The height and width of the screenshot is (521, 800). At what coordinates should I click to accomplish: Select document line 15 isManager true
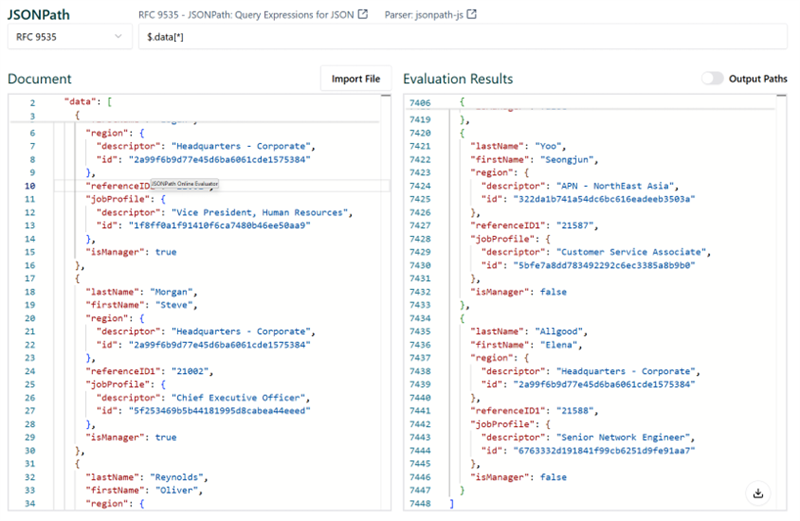pos(131,252)
